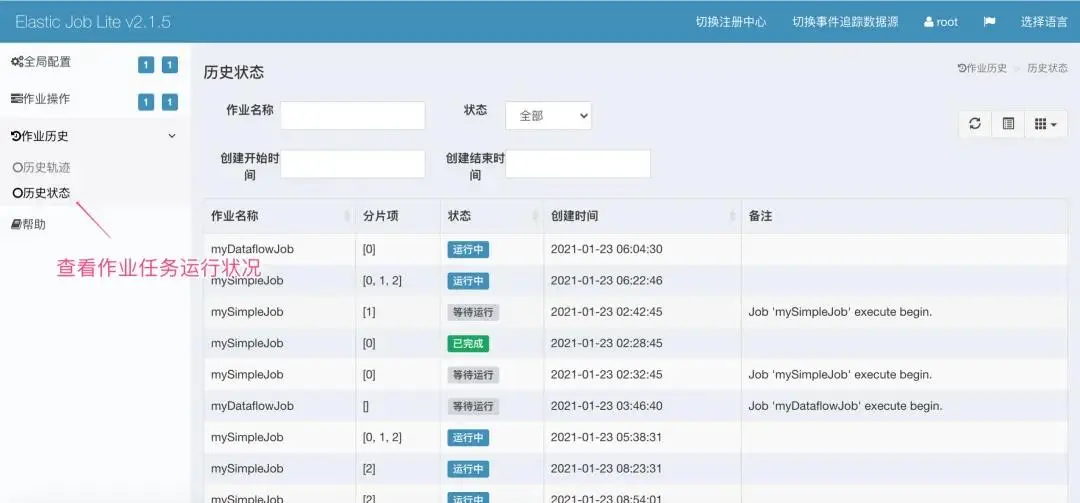This screenshot has height=503, width=1080.
Task: Open 作业操作 sidebar menu
Action: point(41,99)
